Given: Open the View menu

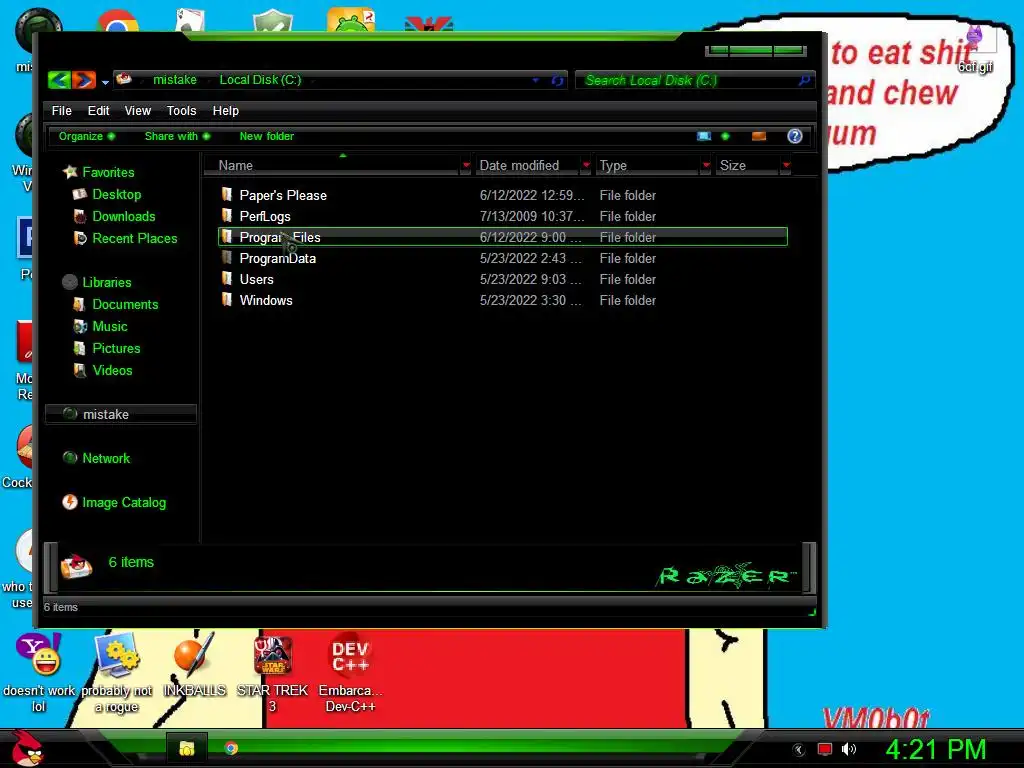Looking at the screenshot, I should [x=138, y=110].
